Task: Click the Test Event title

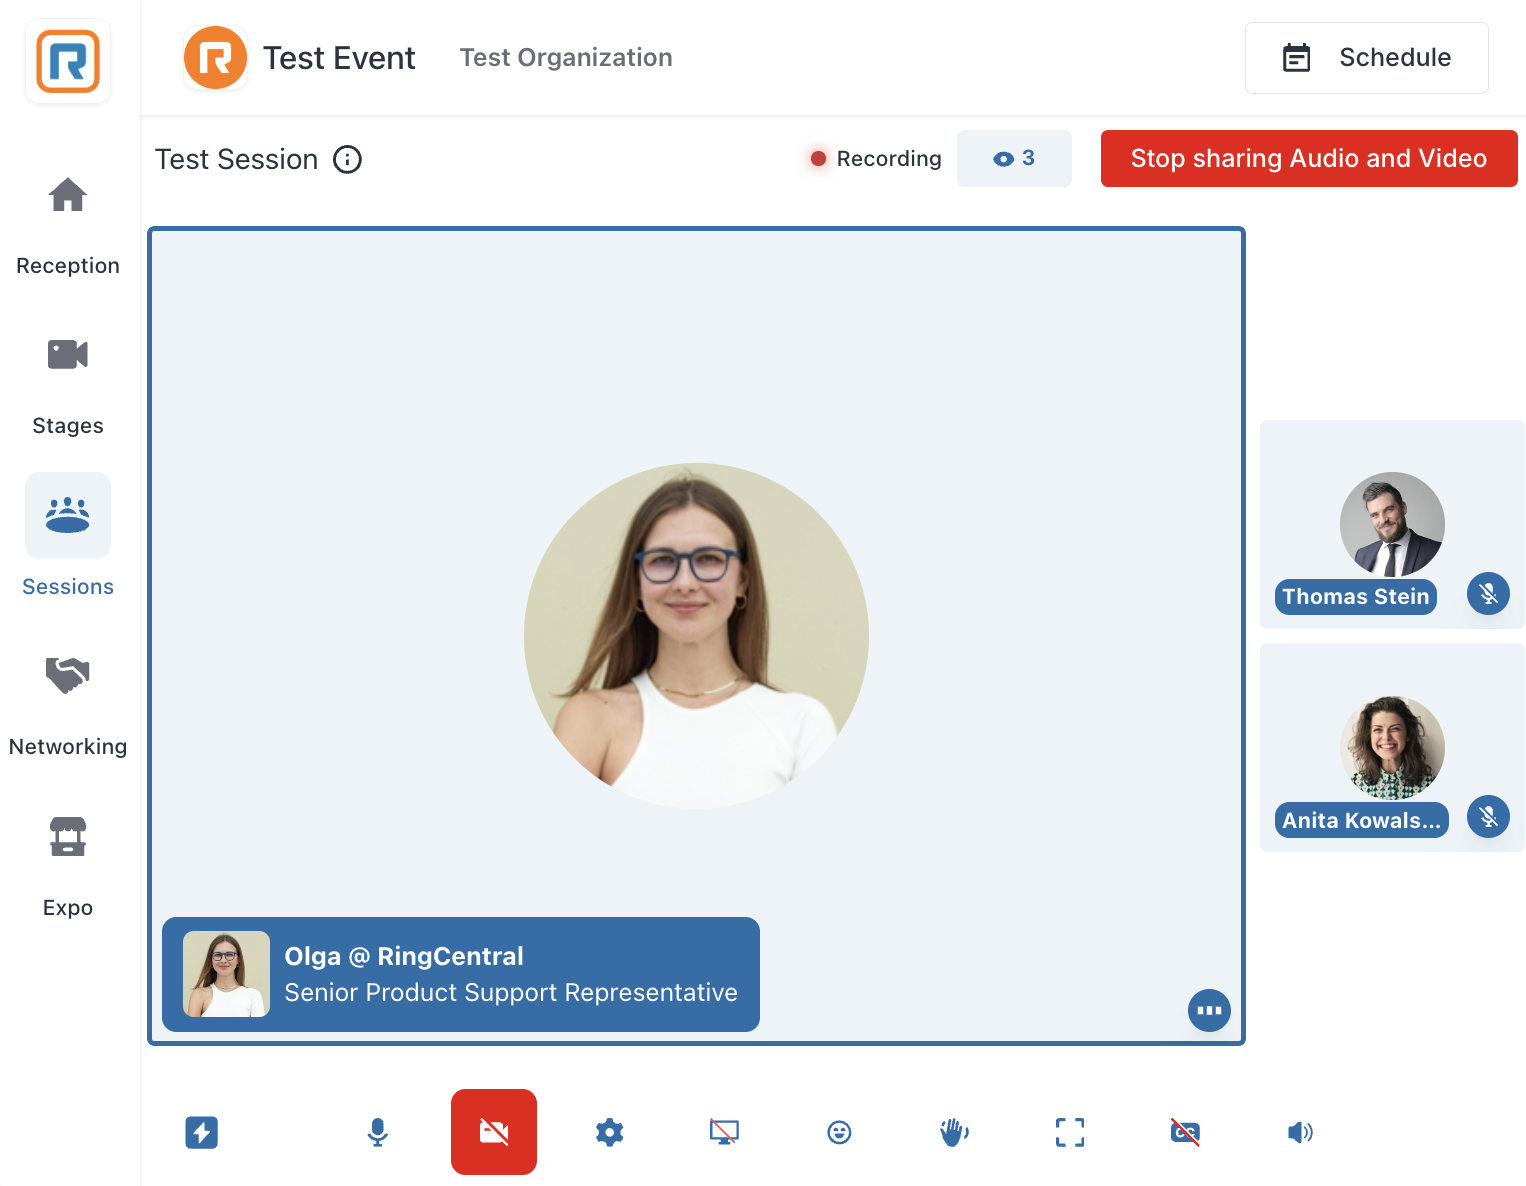Action: [339, 58]
